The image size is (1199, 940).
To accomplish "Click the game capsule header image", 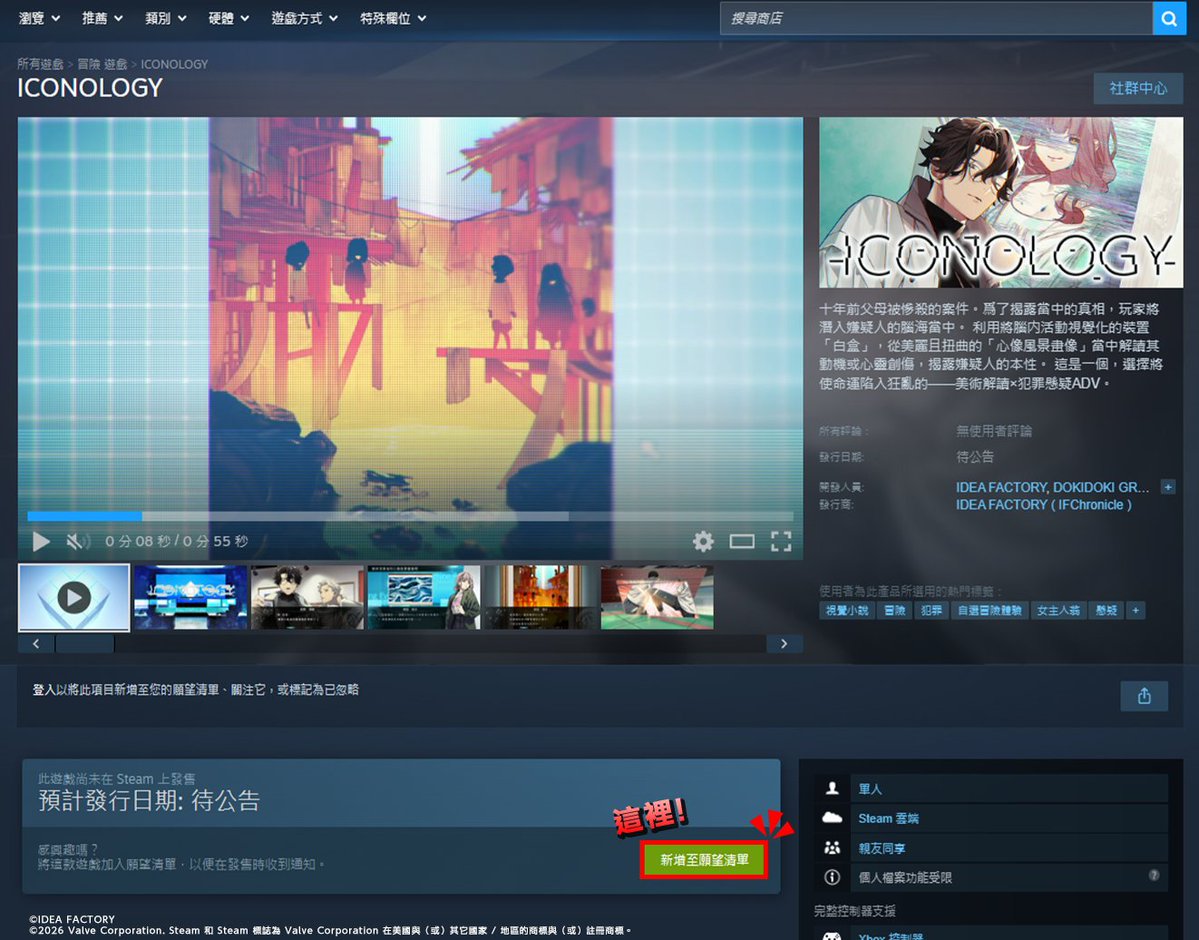I will pos(1001,203).
